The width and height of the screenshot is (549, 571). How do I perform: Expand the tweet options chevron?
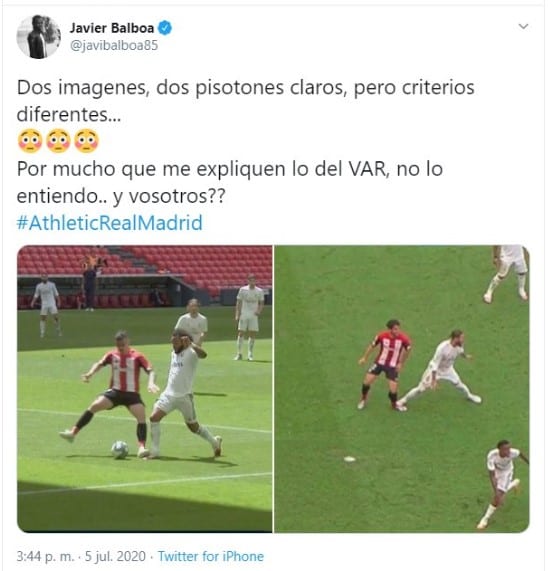tap(523, 27)
